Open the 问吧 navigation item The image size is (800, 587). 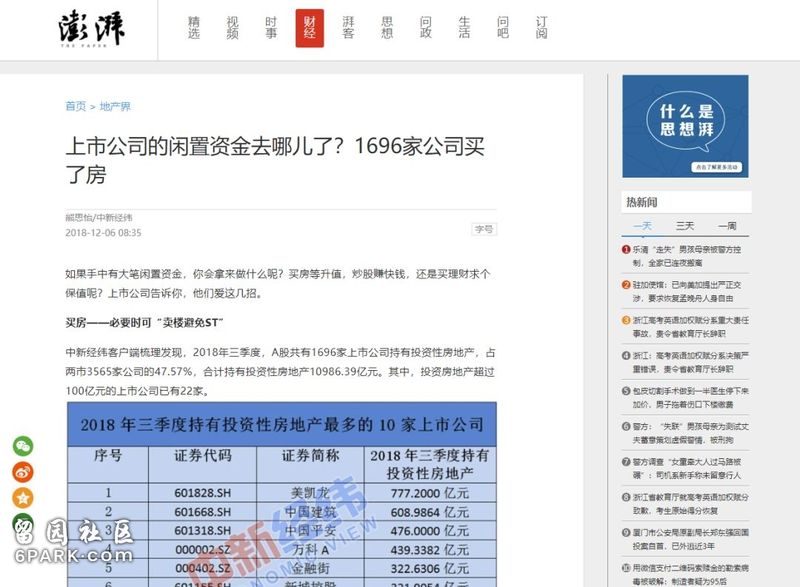coord(503,28)
